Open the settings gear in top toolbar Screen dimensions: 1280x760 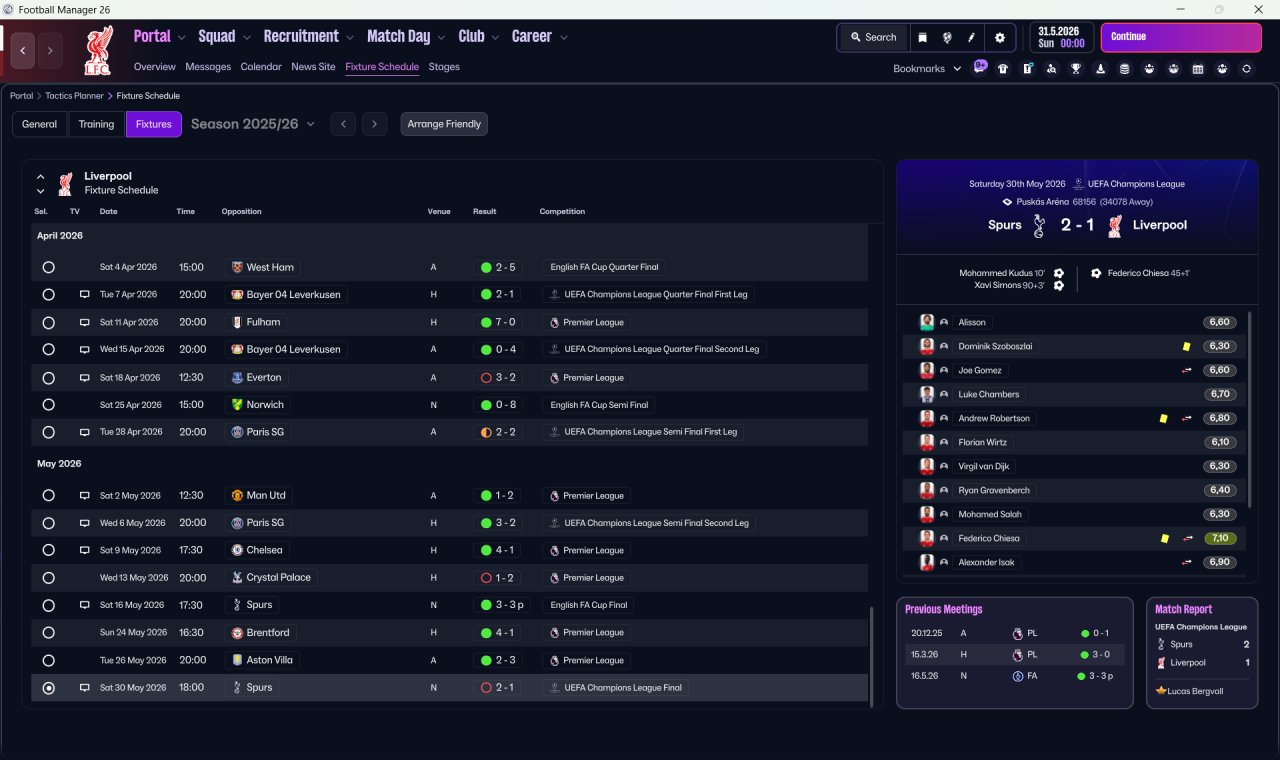pyautogui.click(x=999, y=37)
